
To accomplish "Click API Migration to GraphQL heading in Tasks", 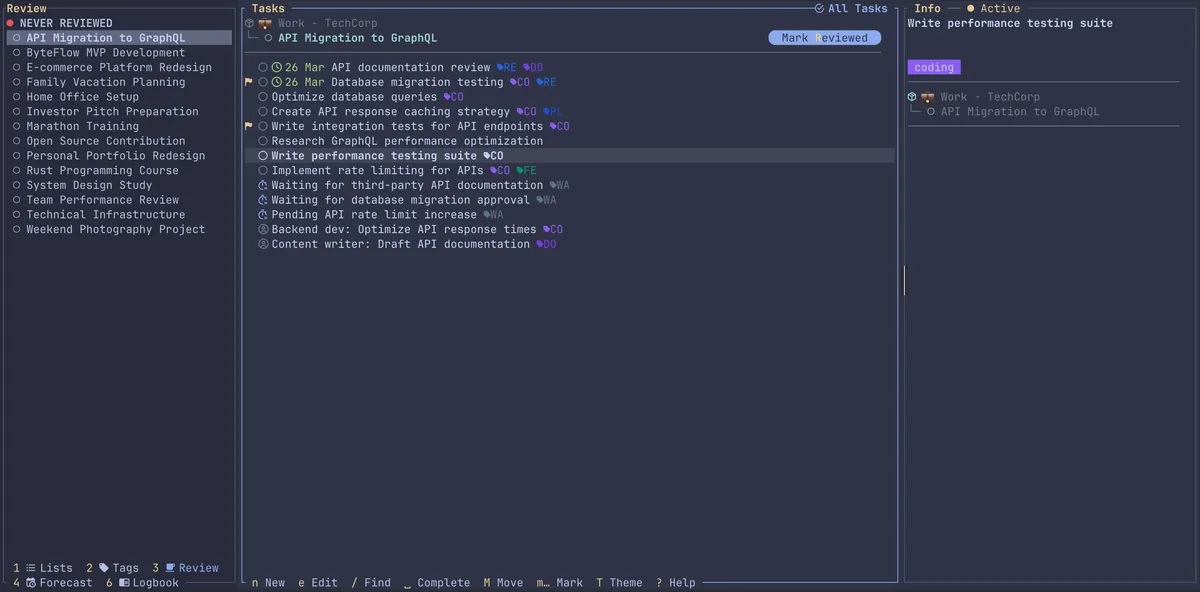I will (358, 38).
